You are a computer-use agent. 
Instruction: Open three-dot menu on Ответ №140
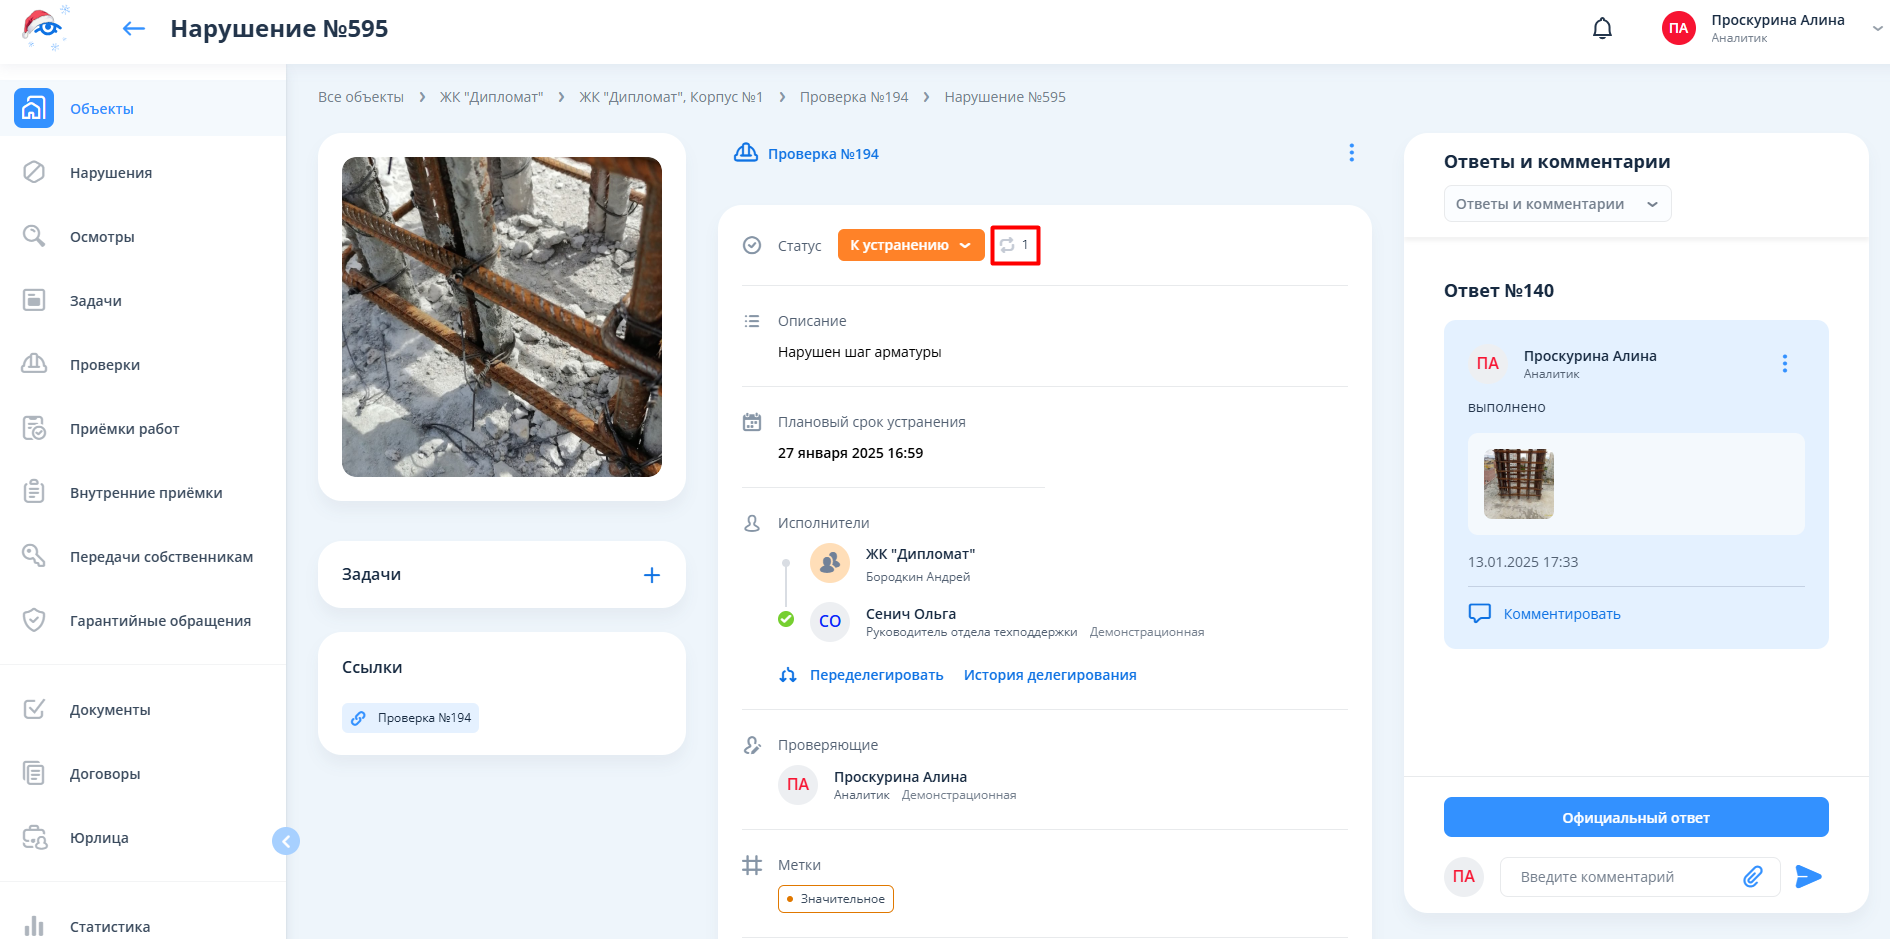1784,364
